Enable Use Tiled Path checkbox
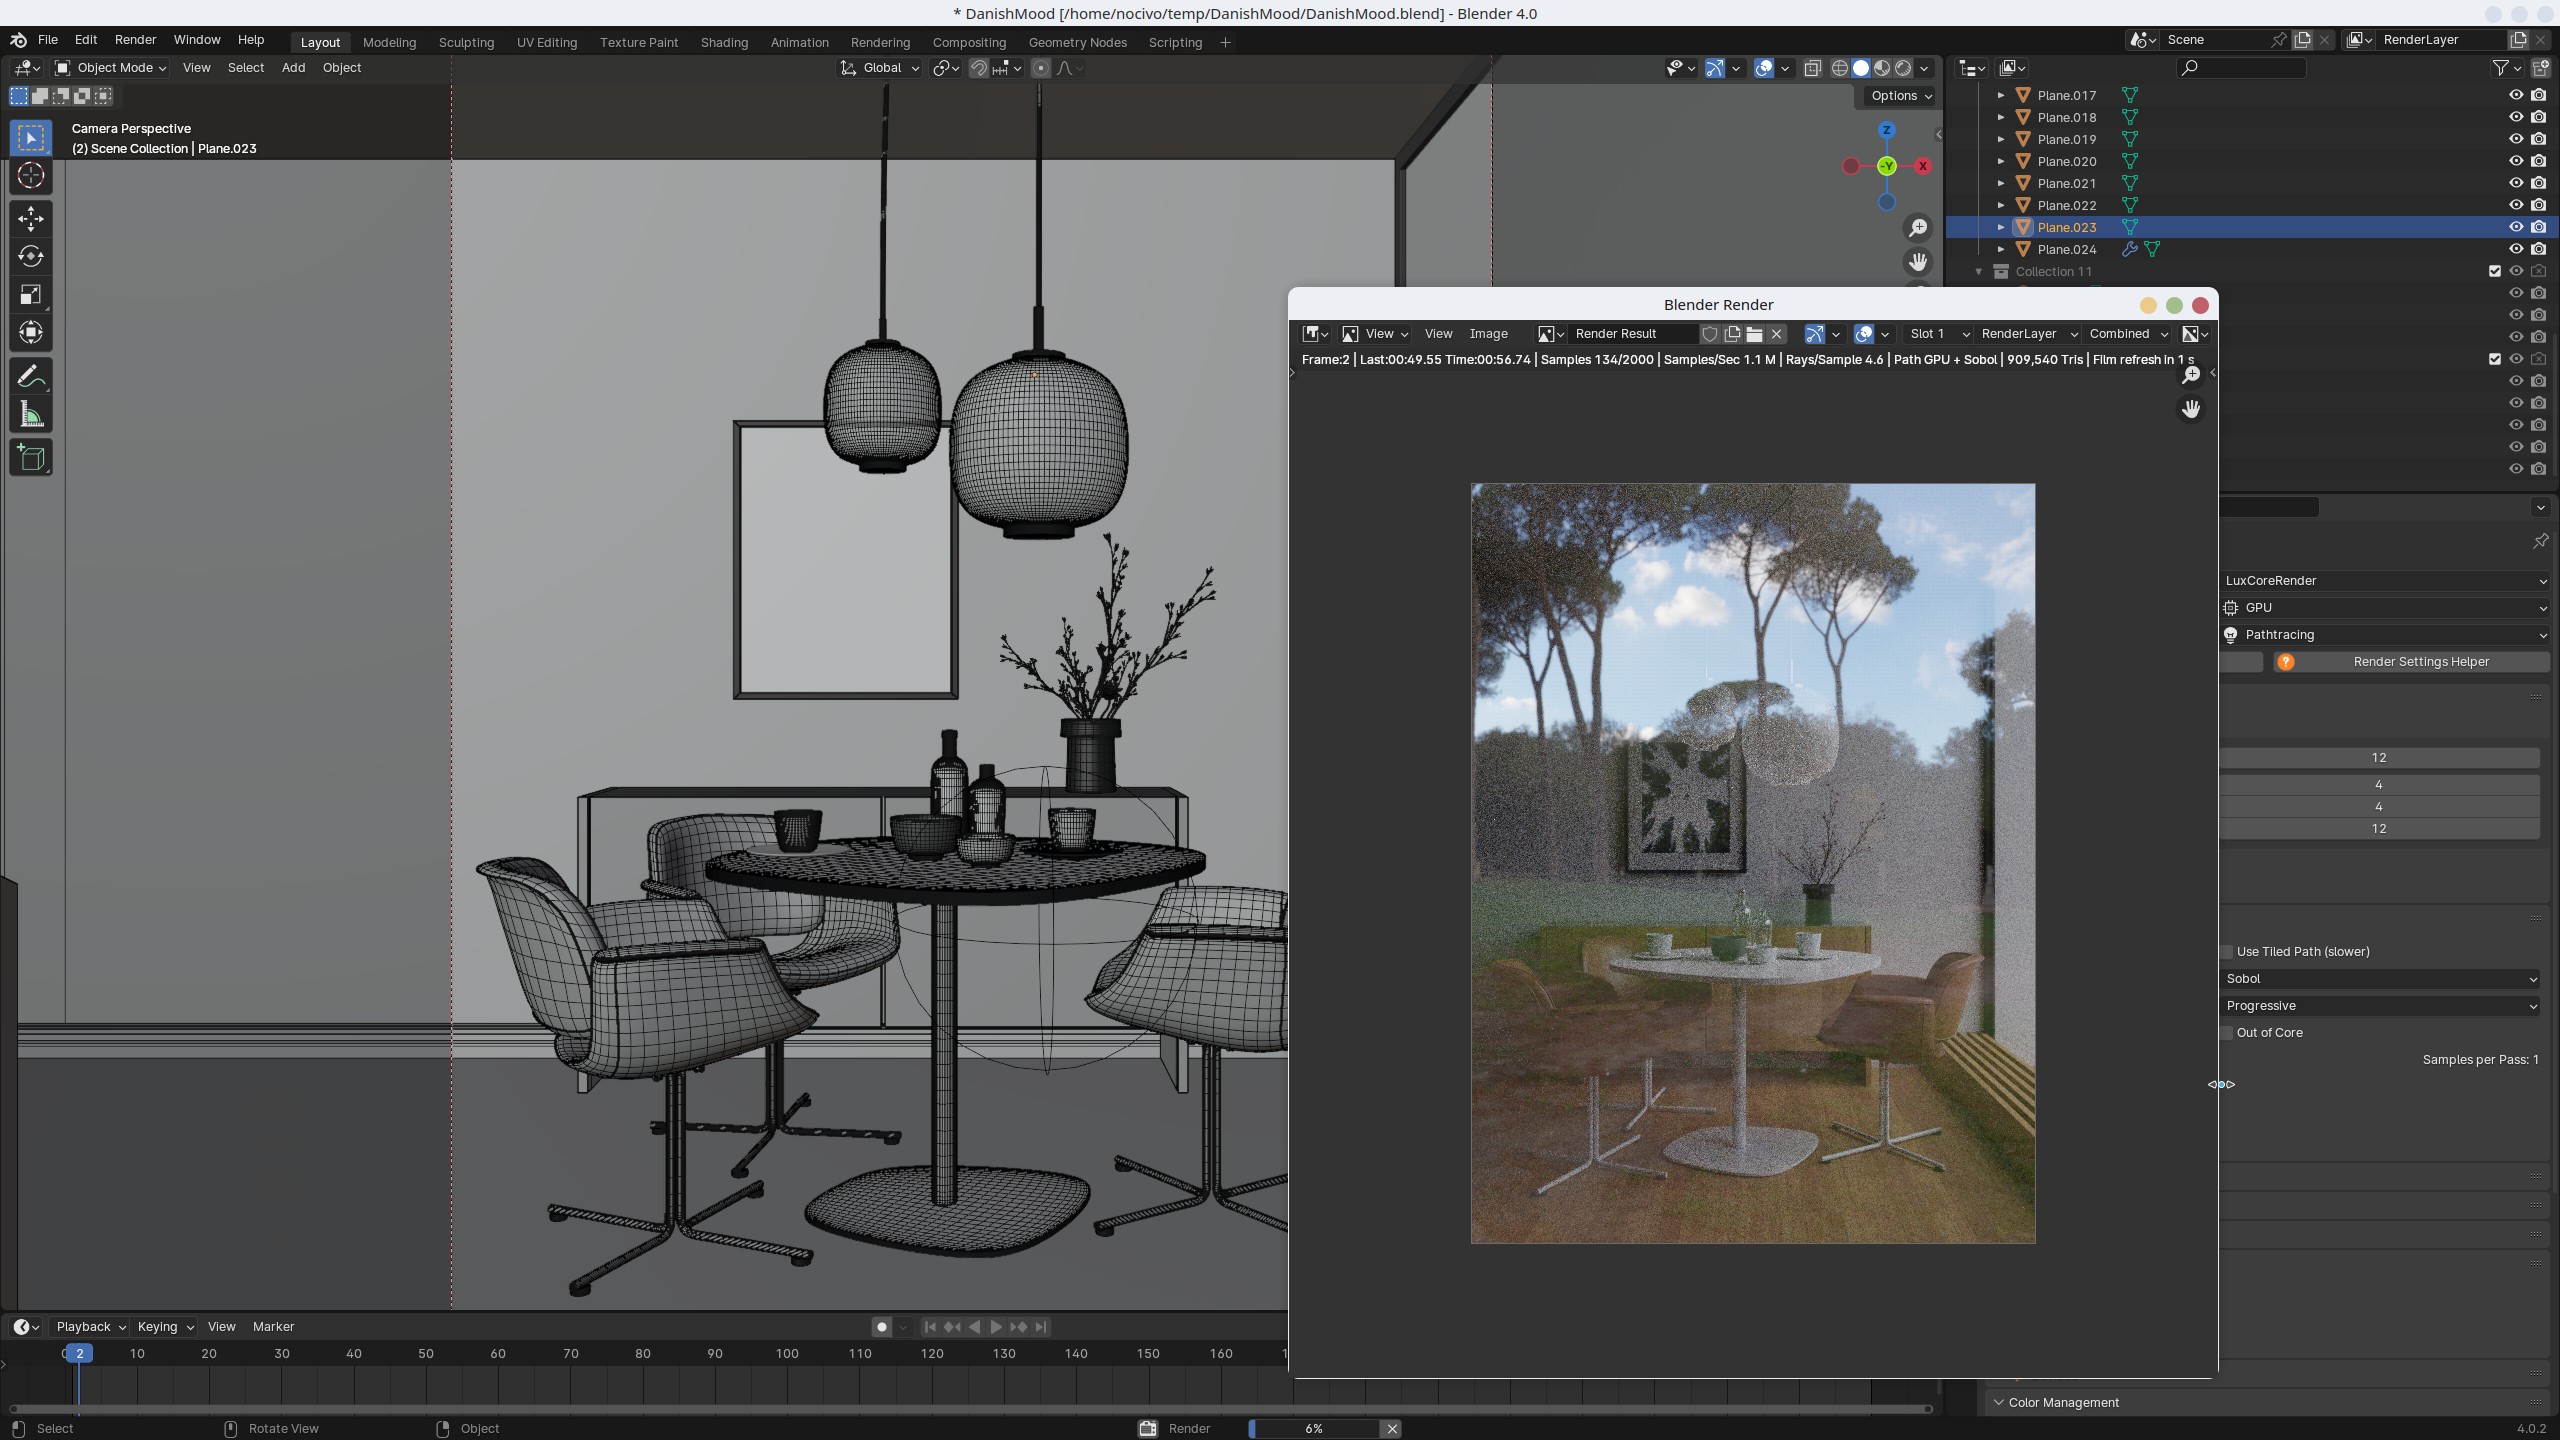 (2227, 952)
